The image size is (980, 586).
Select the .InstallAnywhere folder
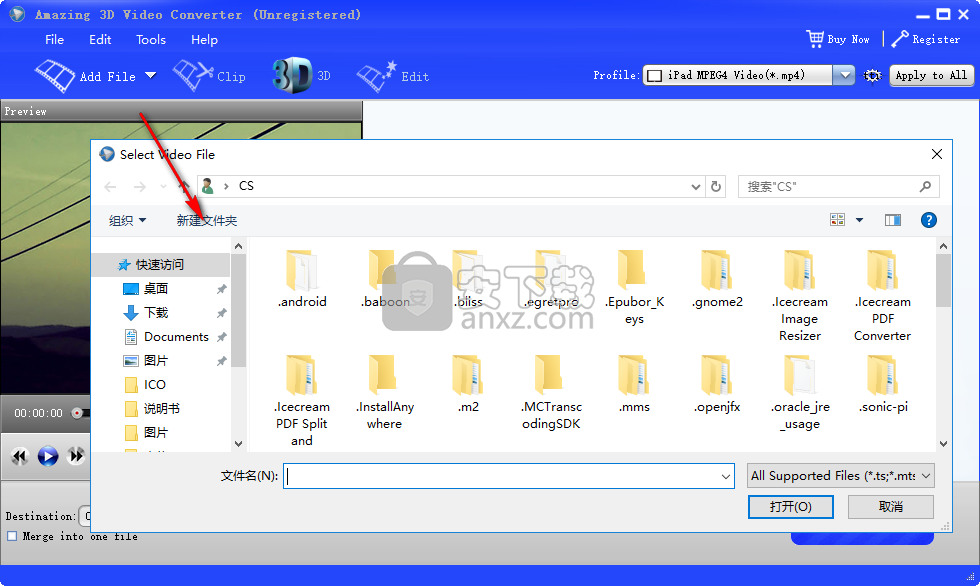(x=384, y=393)
